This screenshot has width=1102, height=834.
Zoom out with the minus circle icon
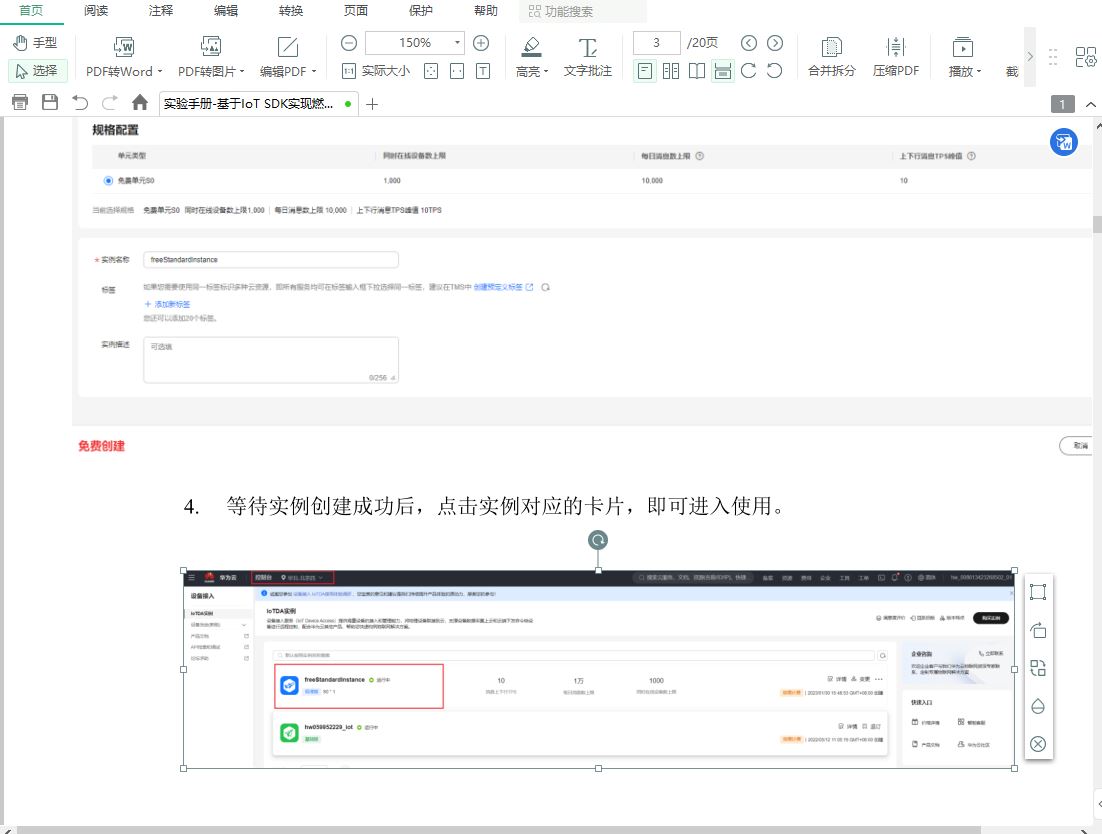coord(349,43)
